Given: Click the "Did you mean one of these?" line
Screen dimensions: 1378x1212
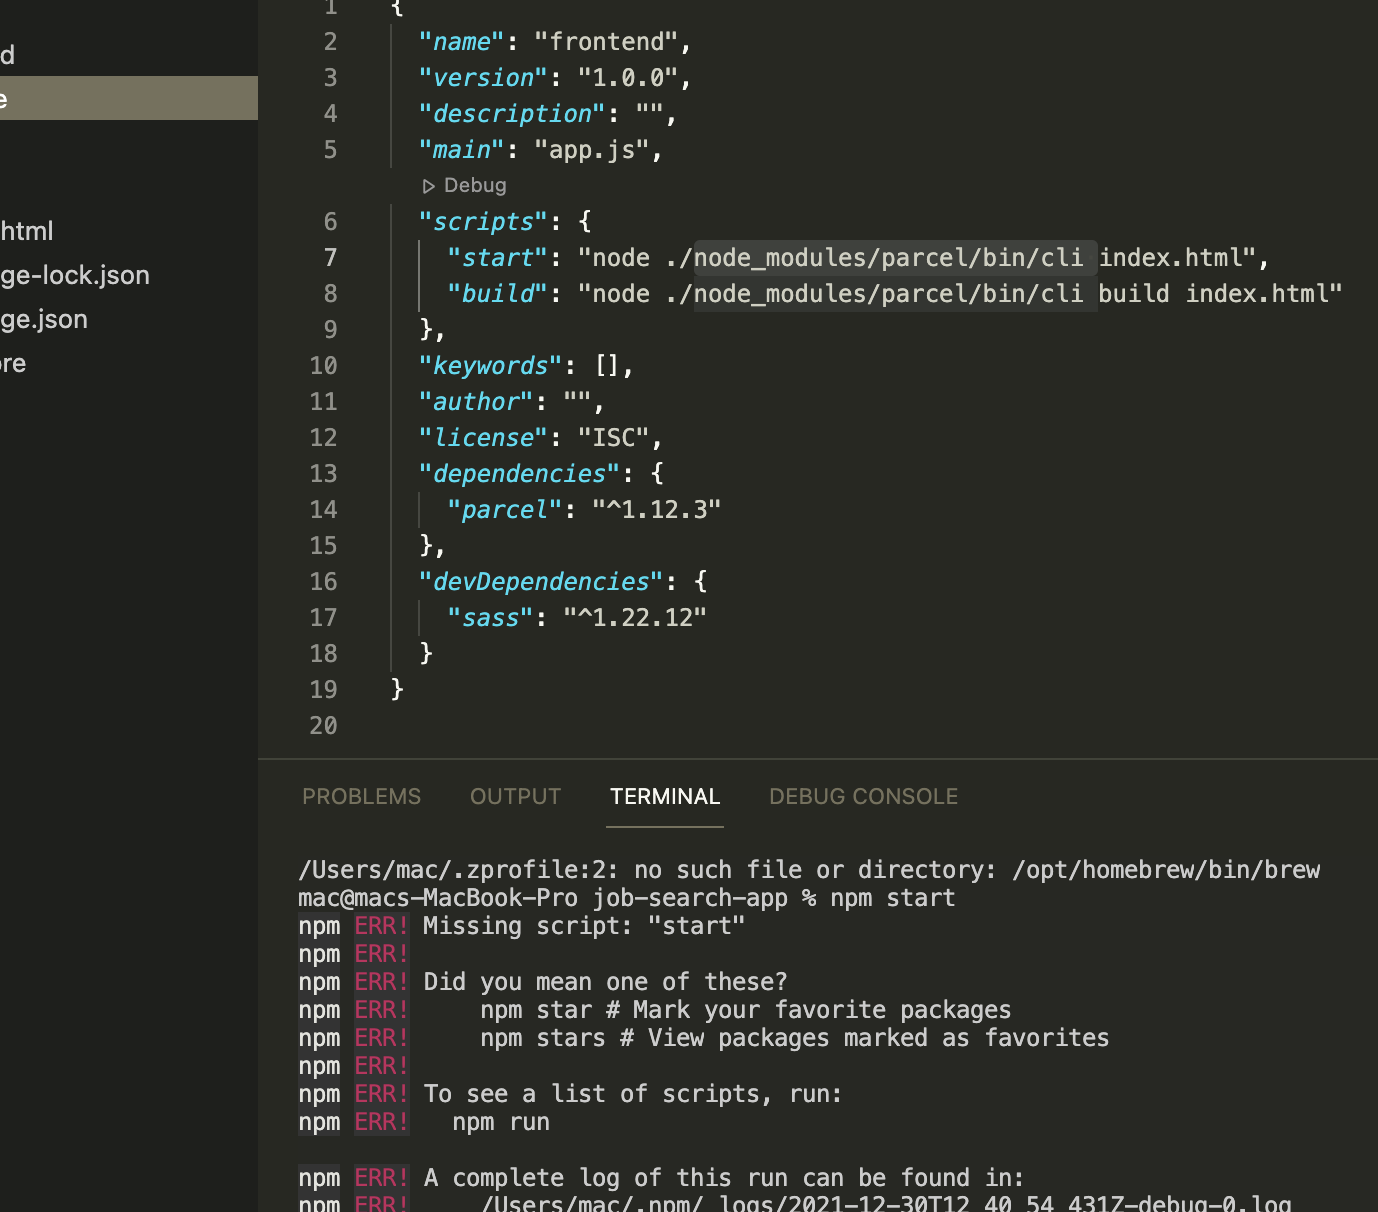Looking at the screenshot, I should click(x=605, y=982).
